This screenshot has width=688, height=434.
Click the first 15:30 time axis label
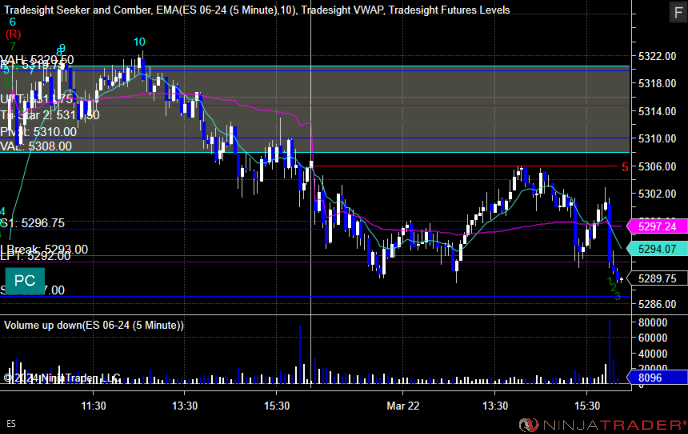[x=277, y=406]
